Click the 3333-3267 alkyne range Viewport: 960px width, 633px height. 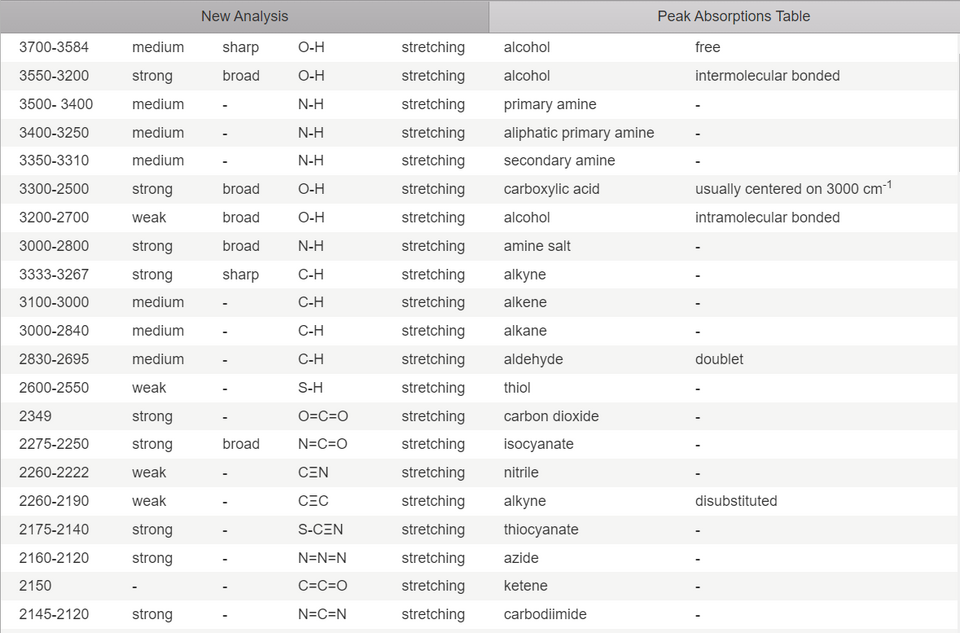[54, 274]
